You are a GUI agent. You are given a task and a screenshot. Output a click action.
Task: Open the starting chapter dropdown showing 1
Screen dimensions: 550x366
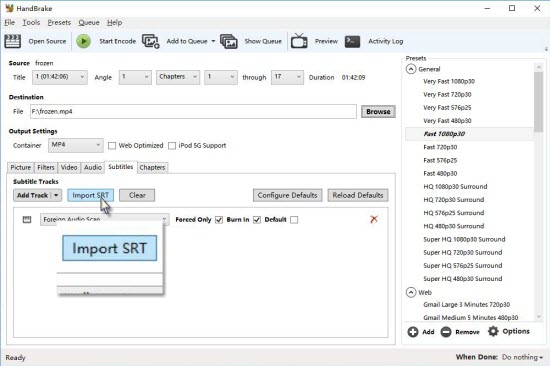click(x=221, y=77)
